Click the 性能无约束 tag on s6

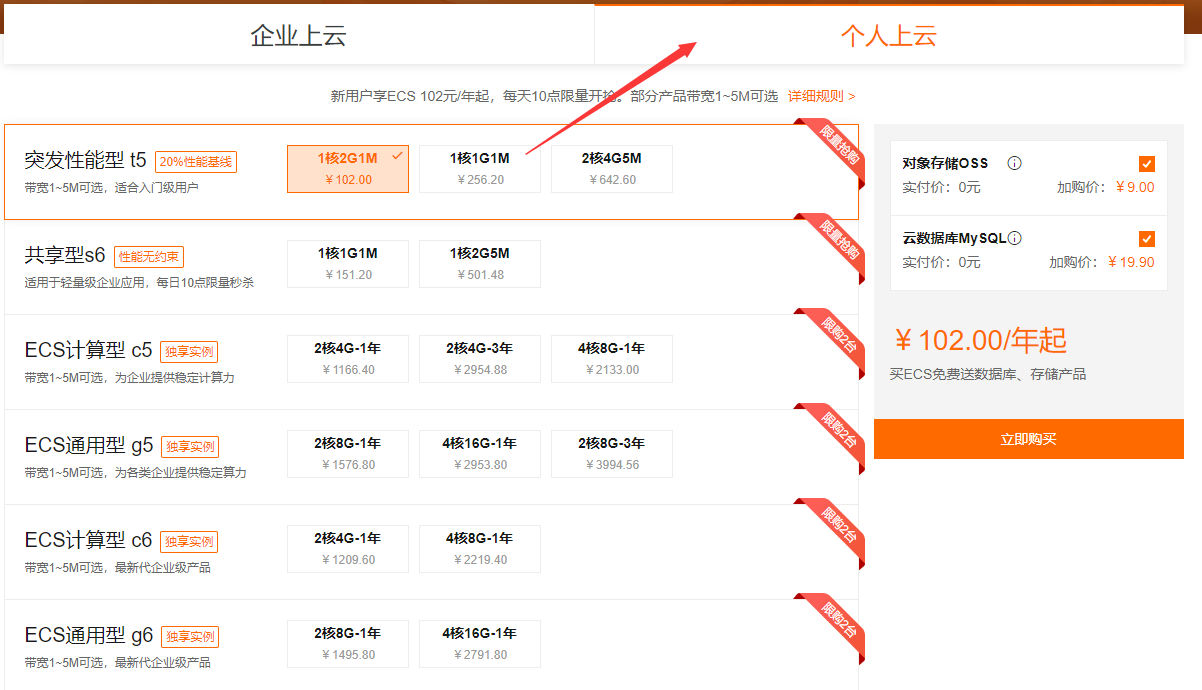pyautogui.click(x=149, y=257)
